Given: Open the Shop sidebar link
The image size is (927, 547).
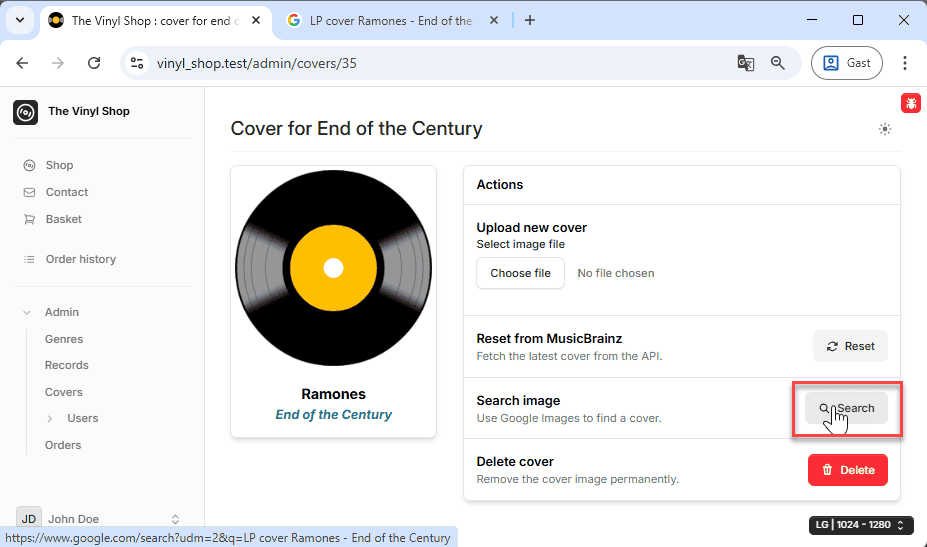Looking at the screenshot, I should tap(59, 165).
